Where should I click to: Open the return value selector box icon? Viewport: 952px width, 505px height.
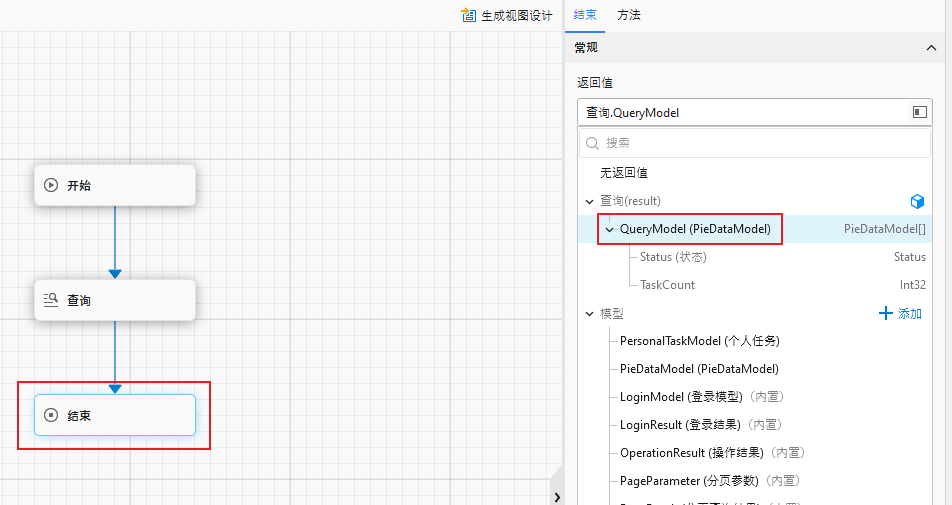click(x=919, y=113)
